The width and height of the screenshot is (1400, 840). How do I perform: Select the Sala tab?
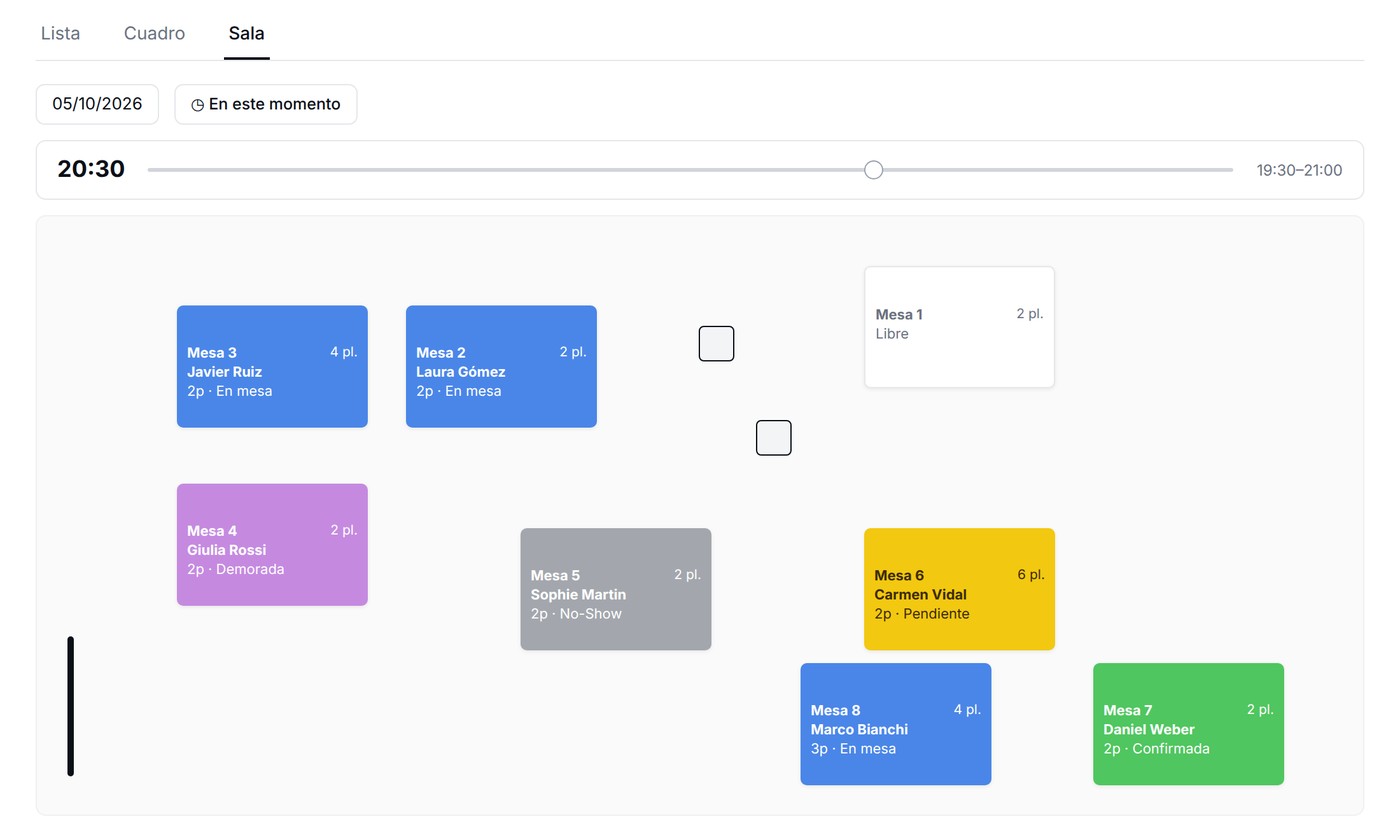(246, 33)
